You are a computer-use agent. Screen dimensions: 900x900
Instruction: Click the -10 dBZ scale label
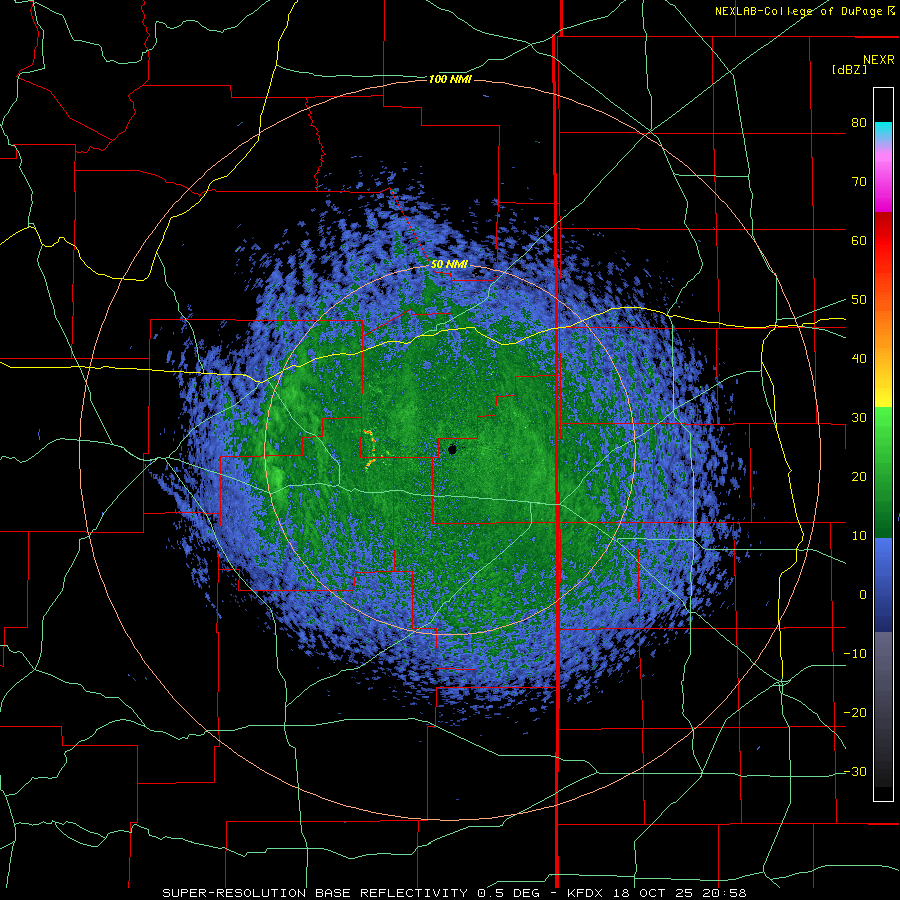point(855,653)
